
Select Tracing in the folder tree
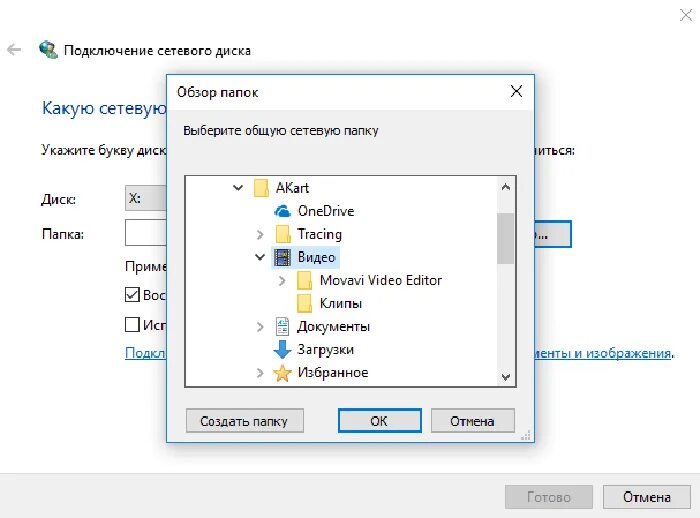coord(320,234)
